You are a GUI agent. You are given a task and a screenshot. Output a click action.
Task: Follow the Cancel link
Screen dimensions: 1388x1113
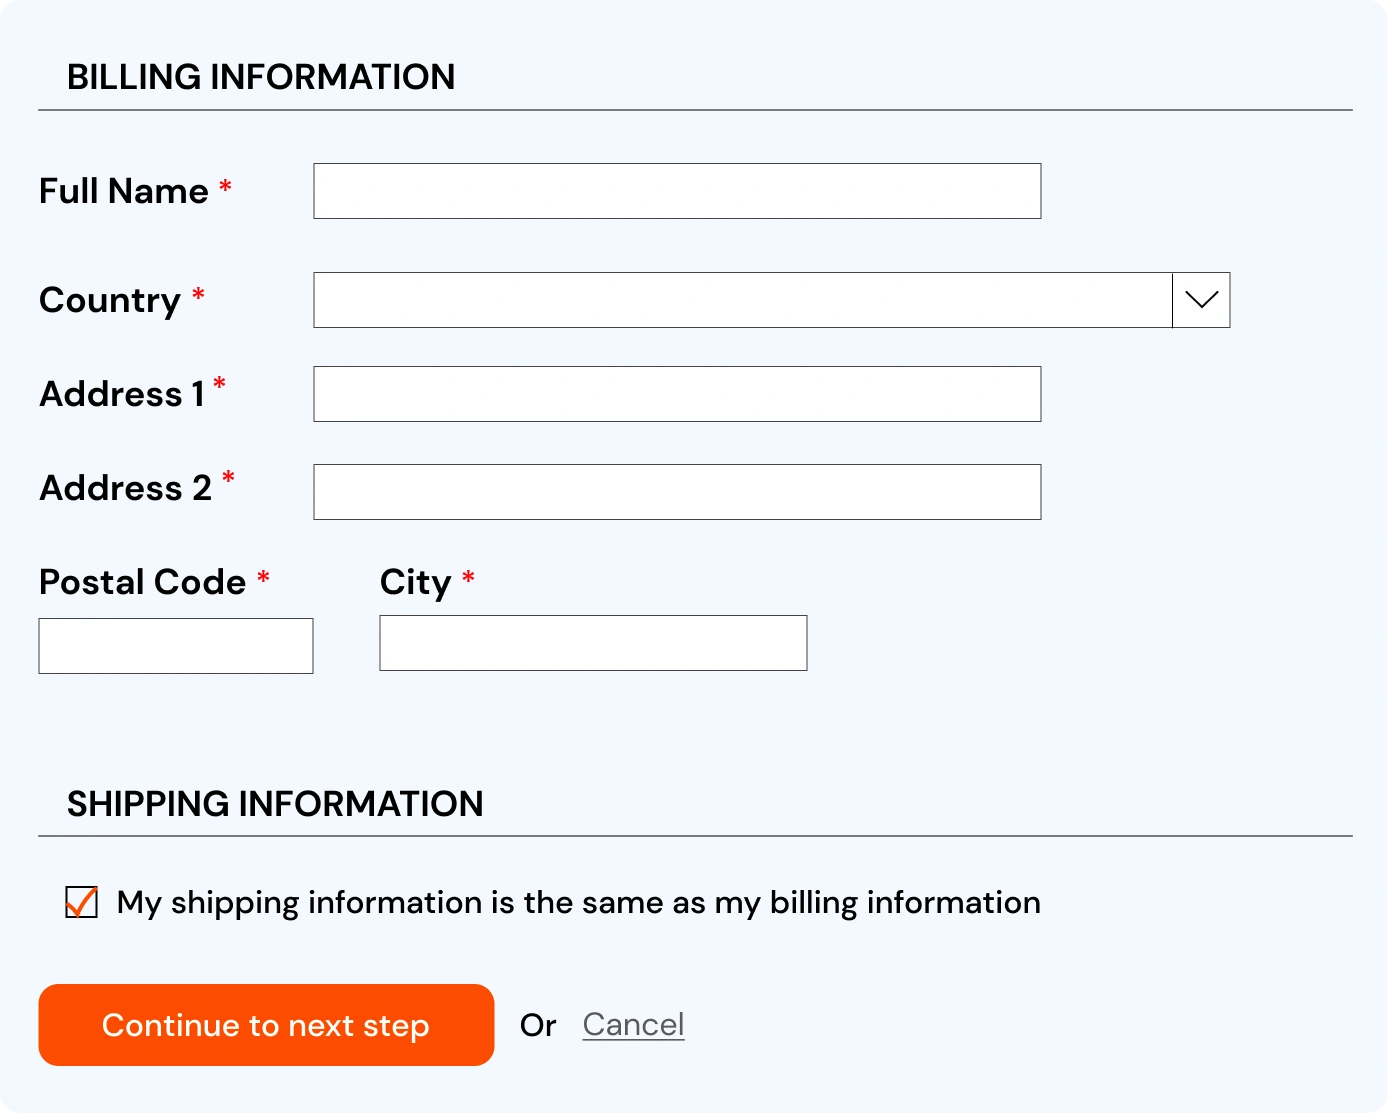633,1025
